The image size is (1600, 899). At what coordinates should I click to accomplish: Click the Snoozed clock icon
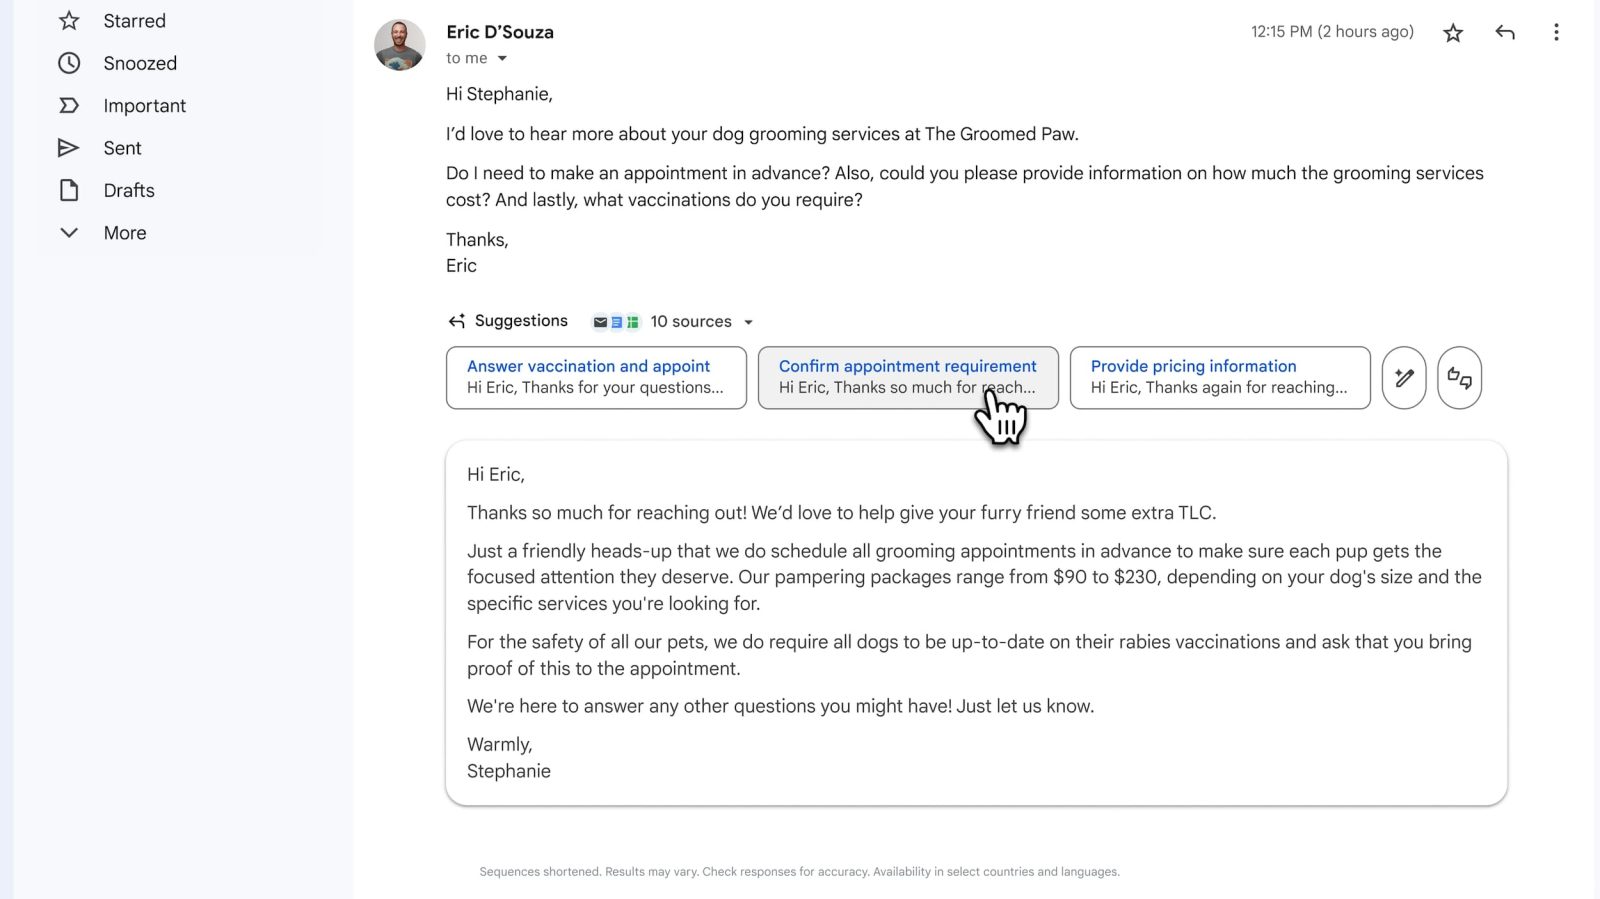click(x=69, y=63)
